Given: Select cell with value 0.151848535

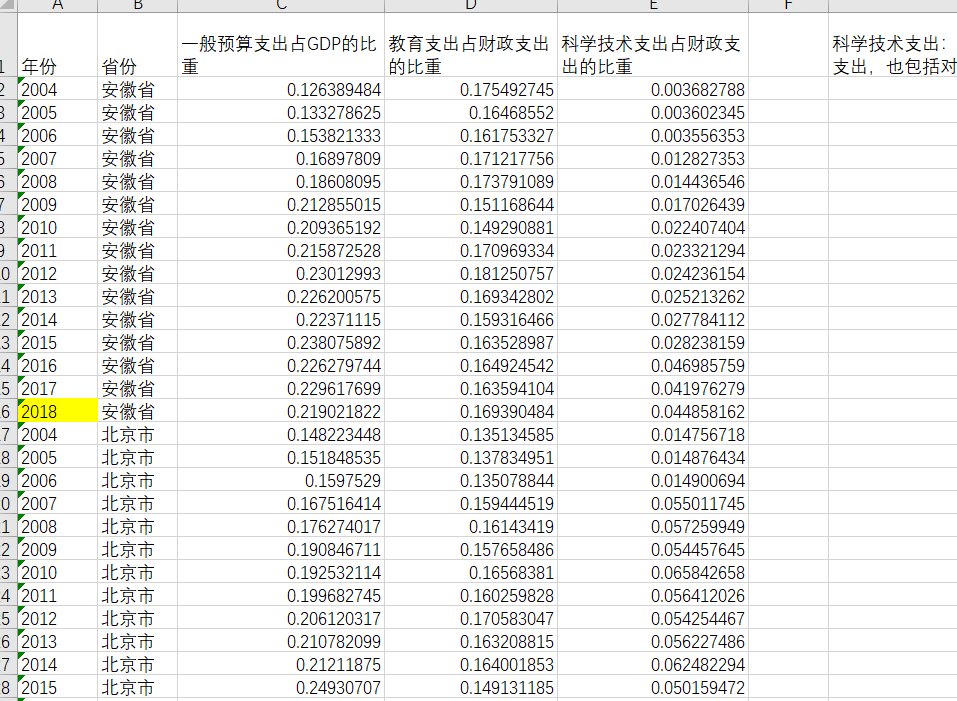Looking at the screenshot, I should tap(281, 457).
